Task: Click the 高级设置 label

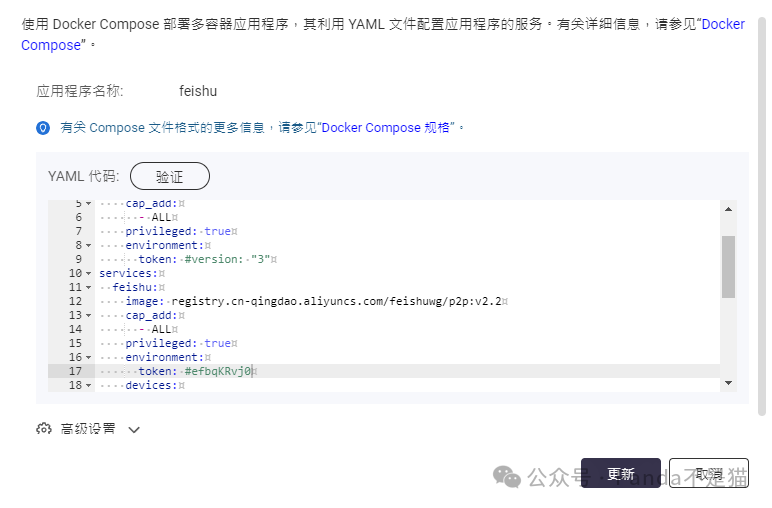Action: click(x=88, y=429)
